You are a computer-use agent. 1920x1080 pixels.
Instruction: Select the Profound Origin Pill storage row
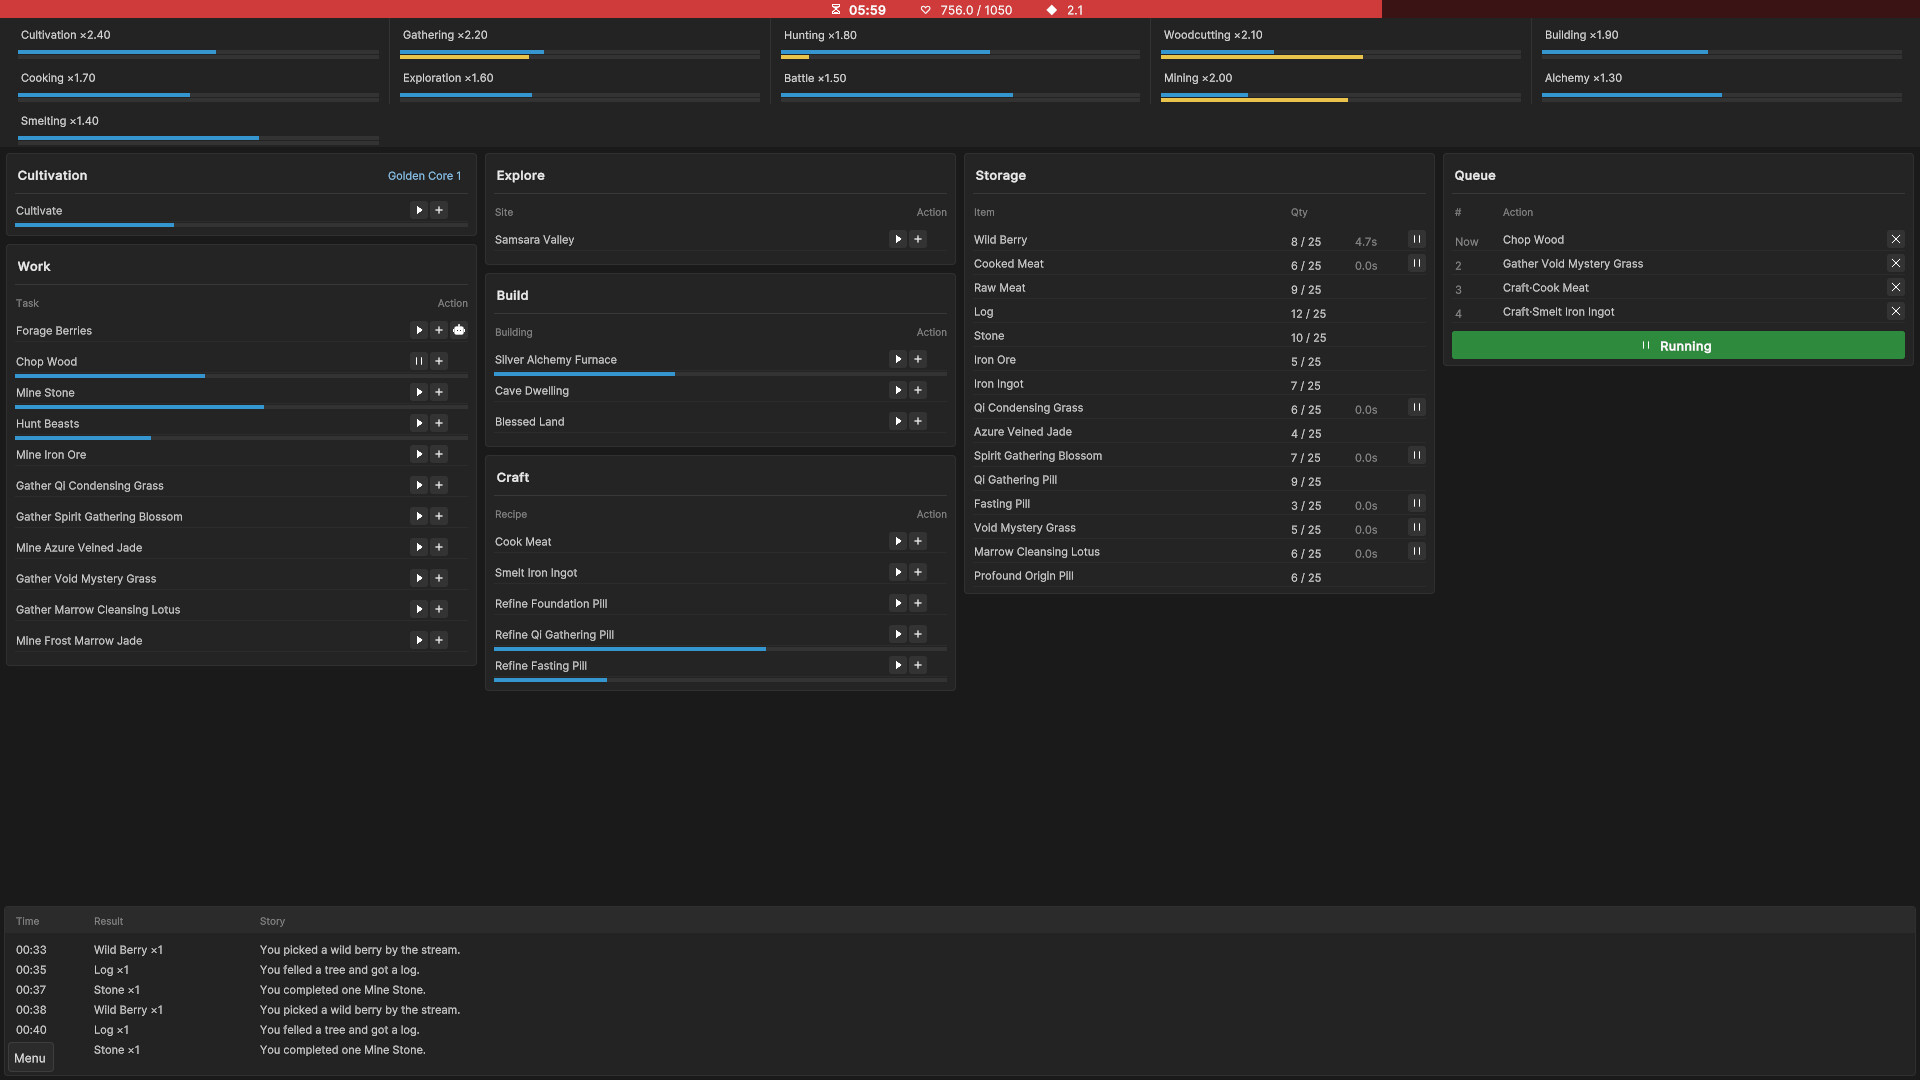[1199, 576]
